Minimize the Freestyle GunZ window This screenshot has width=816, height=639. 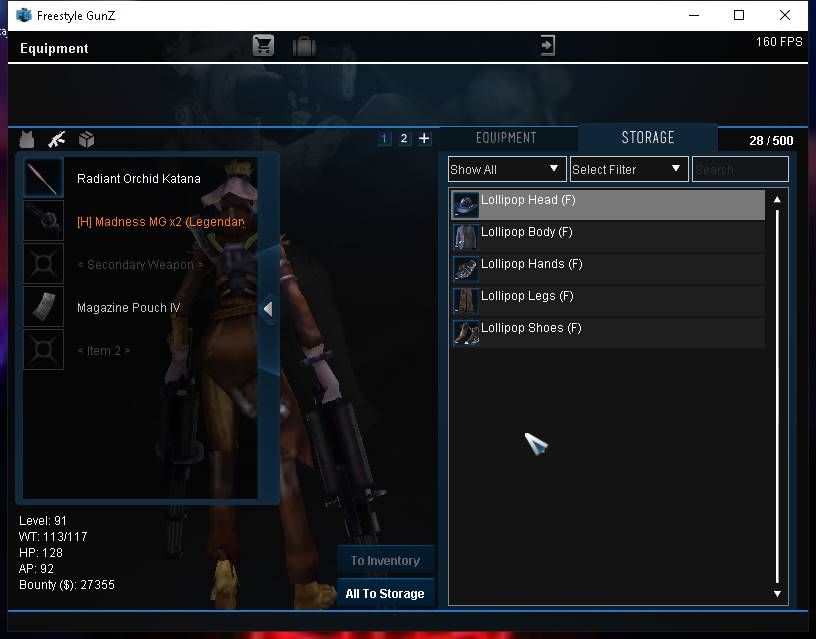[694, 15]
